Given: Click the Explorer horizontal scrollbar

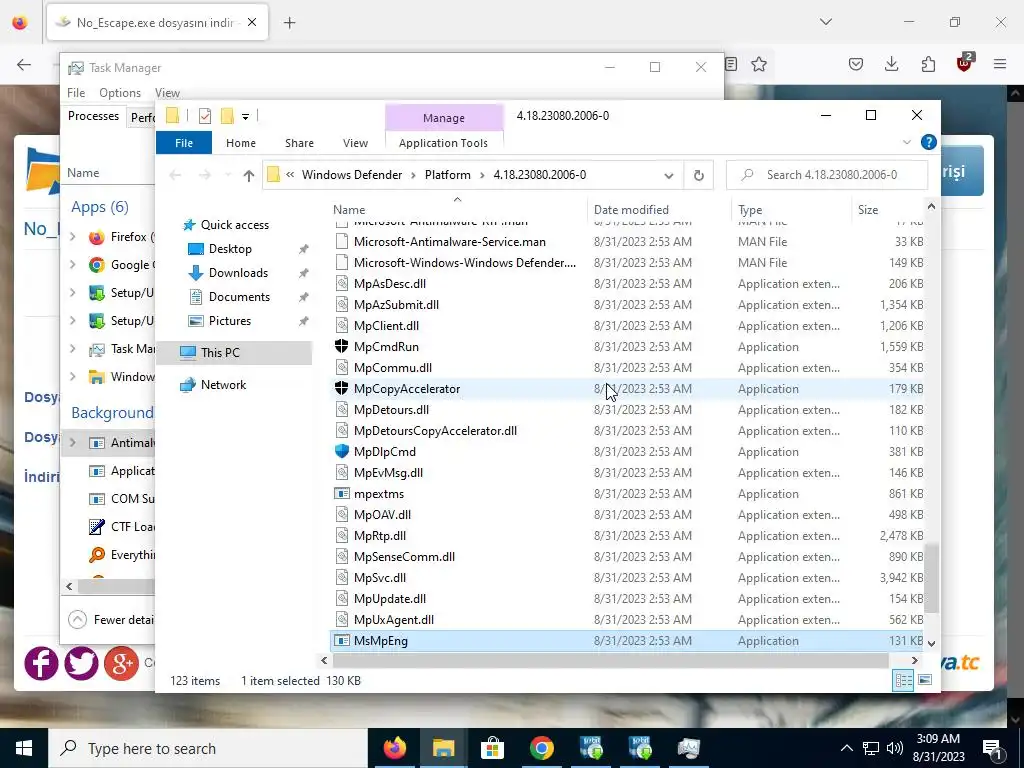Looking at the screenshot, I should pyautogui.click(x=609, y=661).
